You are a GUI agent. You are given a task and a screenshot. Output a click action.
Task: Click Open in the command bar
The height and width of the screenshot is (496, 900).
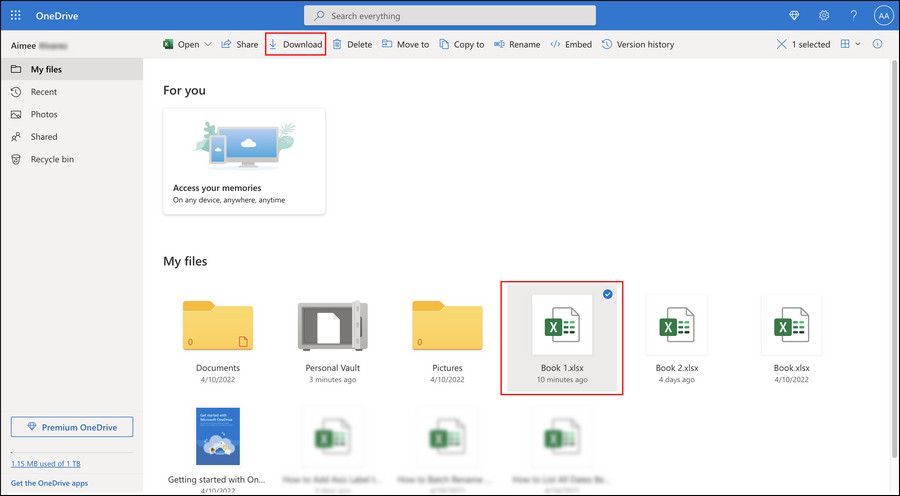(181, 44)
